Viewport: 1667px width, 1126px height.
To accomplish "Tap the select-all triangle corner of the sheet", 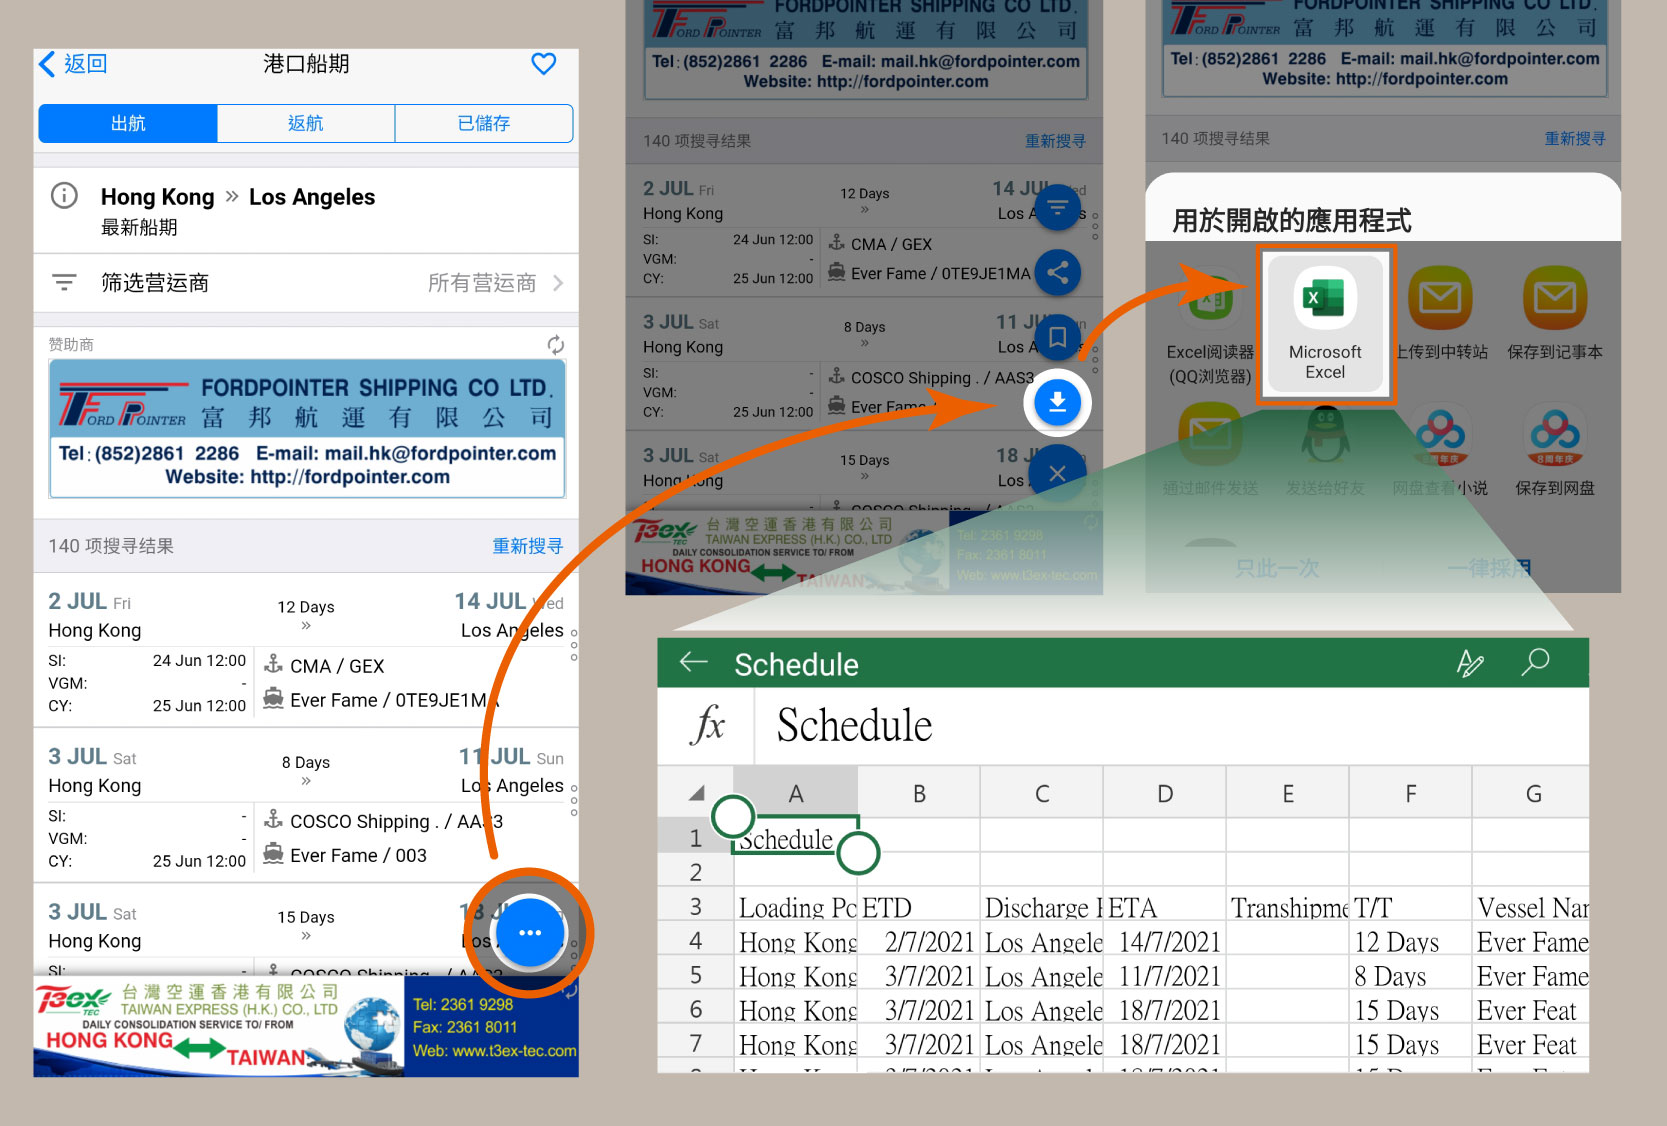I will click(x=696, y=793).
